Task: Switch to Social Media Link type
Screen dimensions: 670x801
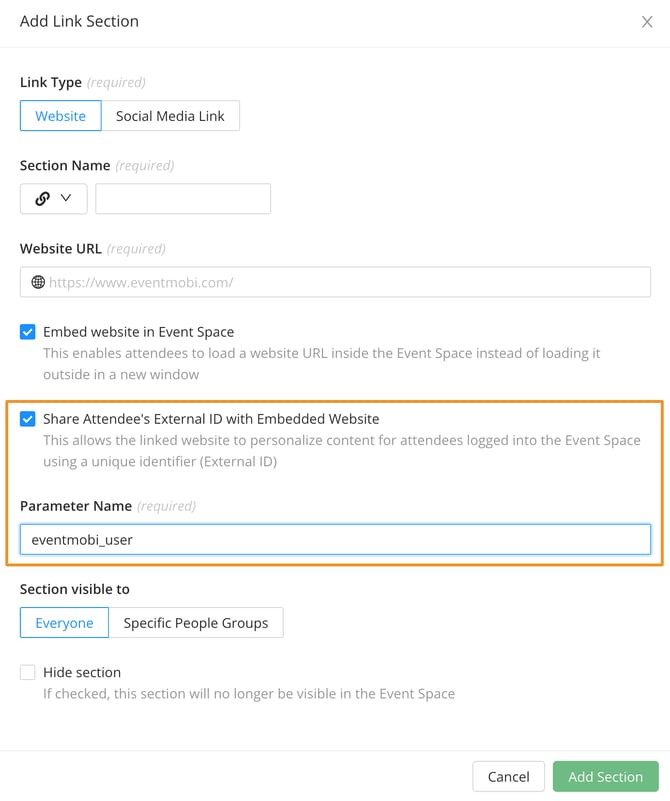Action: (x=170, y=116)
